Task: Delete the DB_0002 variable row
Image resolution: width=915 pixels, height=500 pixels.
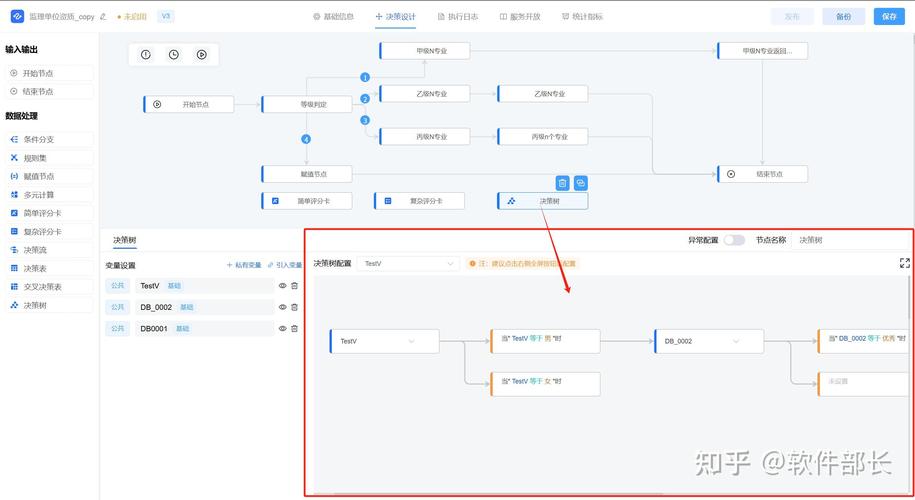Action: [295, 307]
